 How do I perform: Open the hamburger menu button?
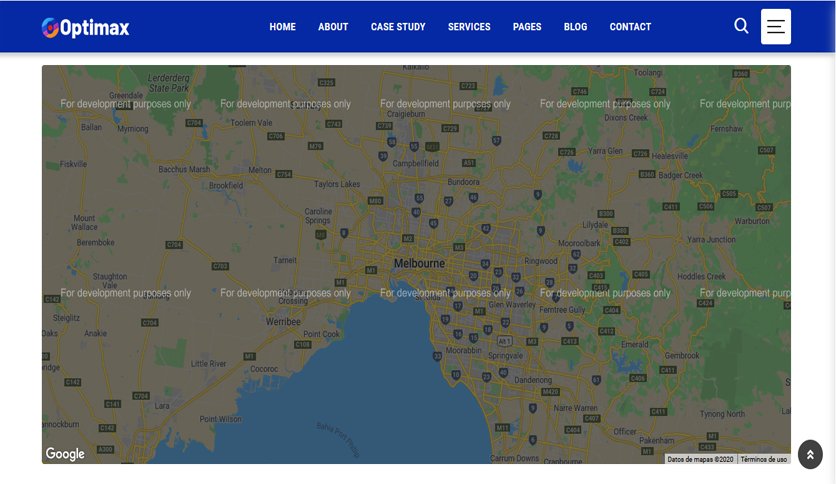point(776,27)
